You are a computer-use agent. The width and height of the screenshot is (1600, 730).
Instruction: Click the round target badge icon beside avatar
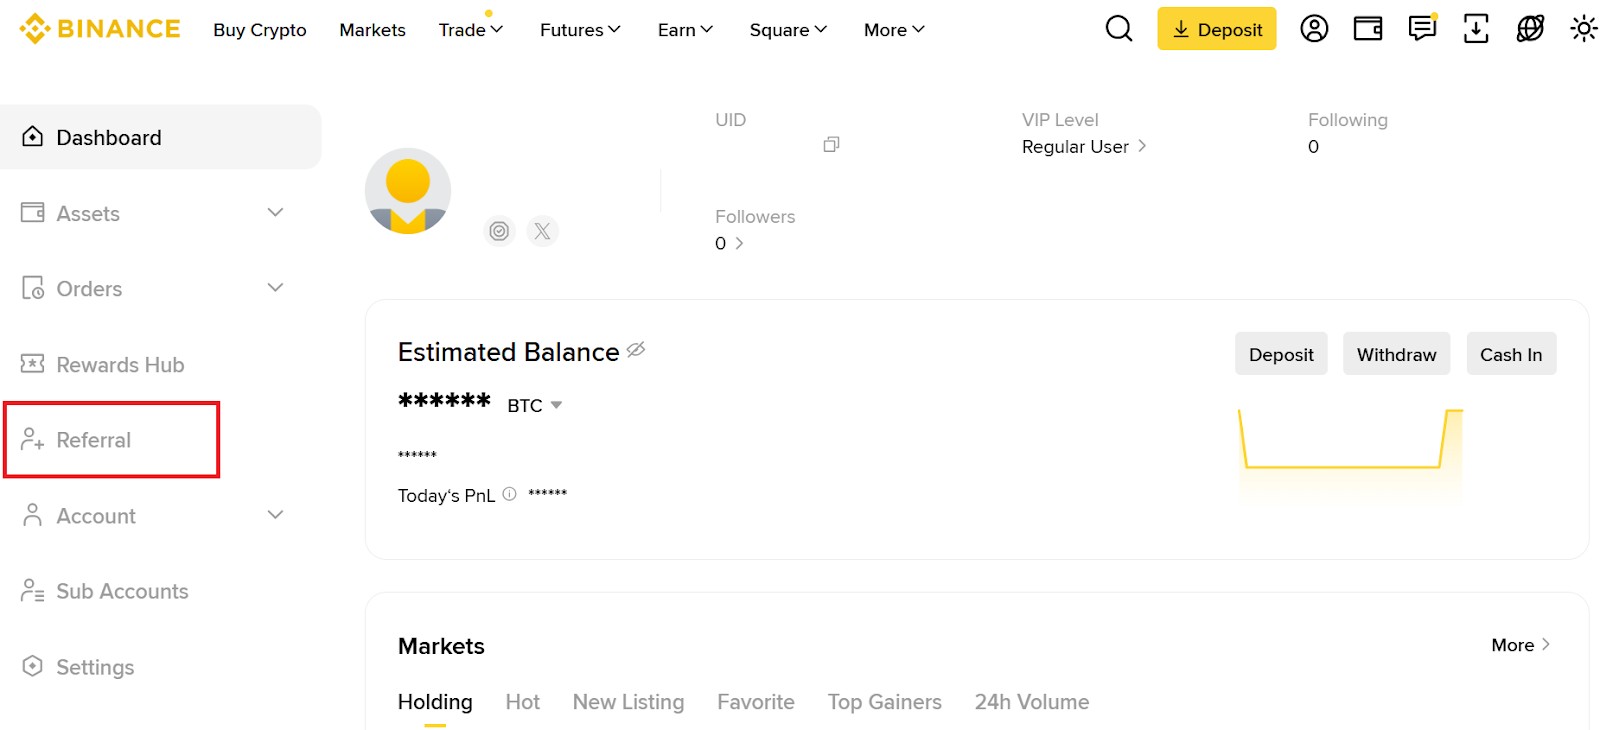click(x=499, y=231)
